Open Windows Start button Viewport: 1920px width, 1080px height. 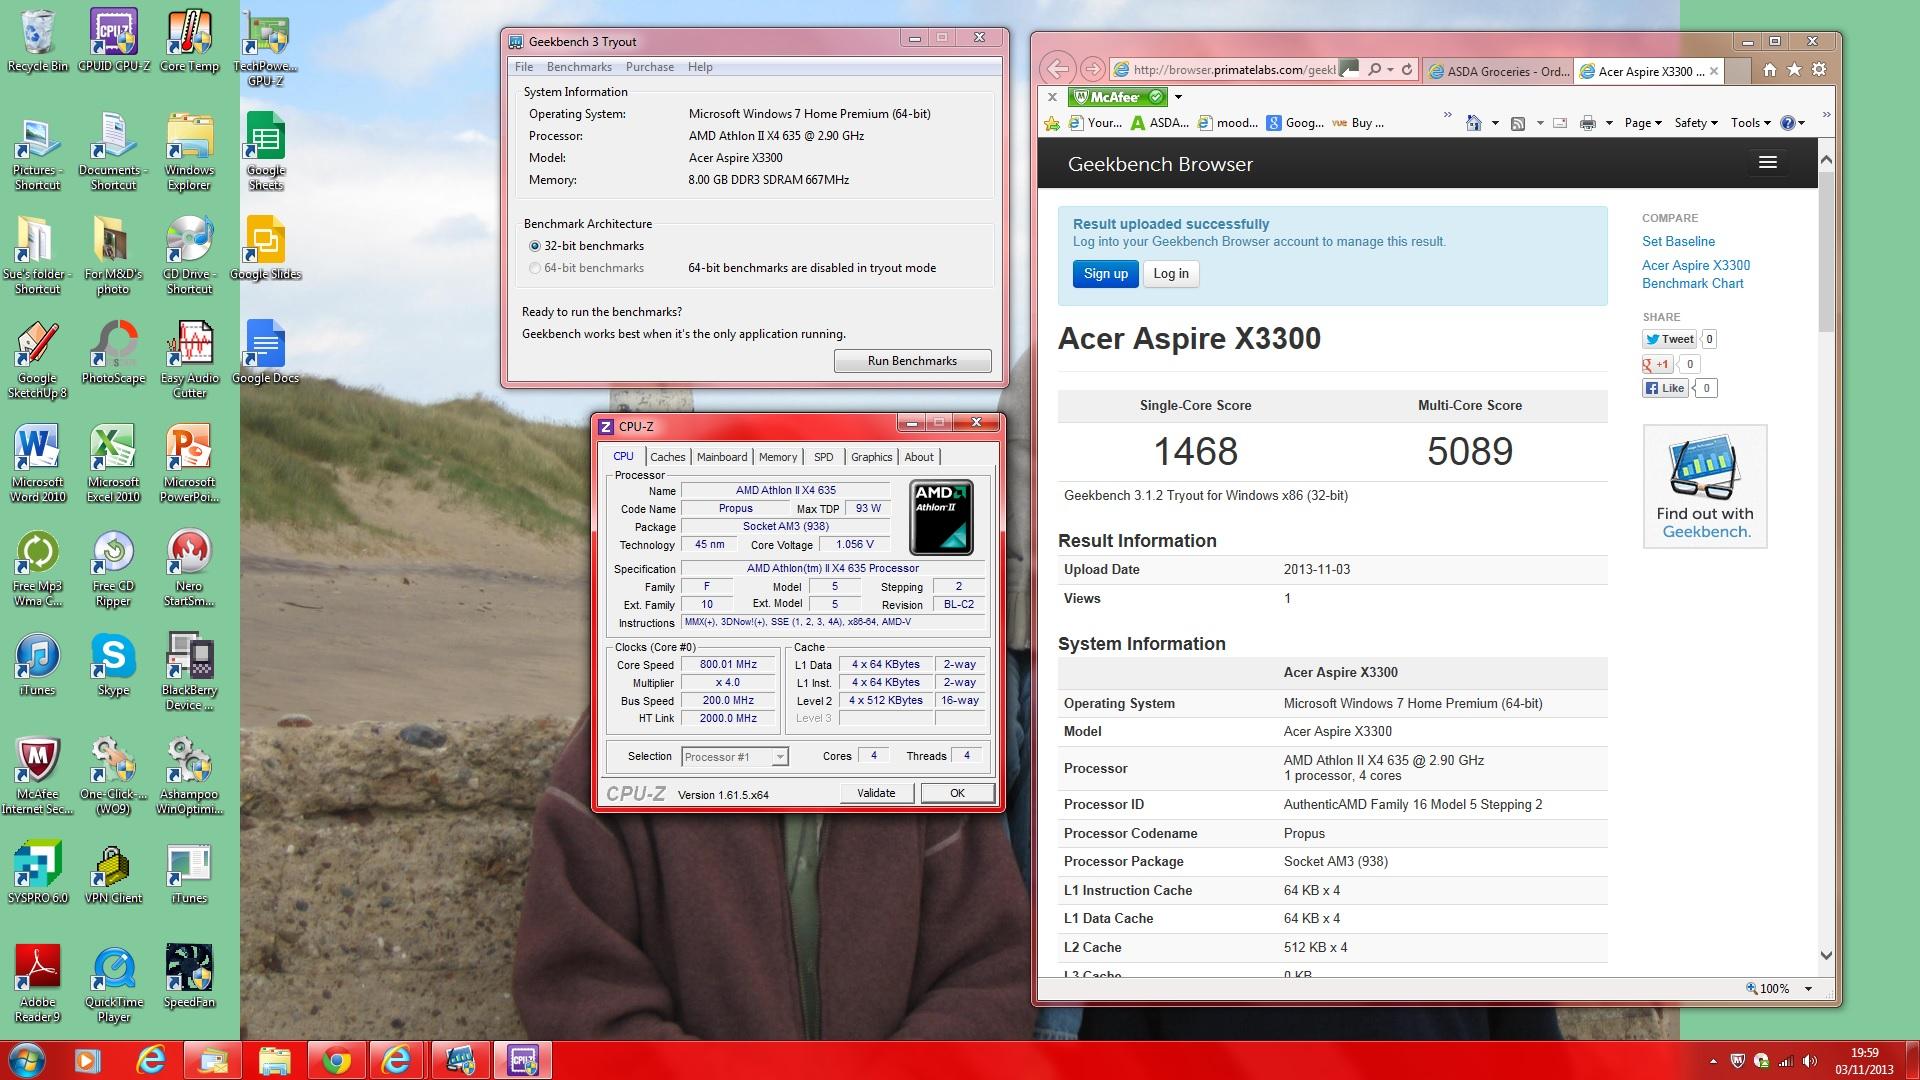27,1060
